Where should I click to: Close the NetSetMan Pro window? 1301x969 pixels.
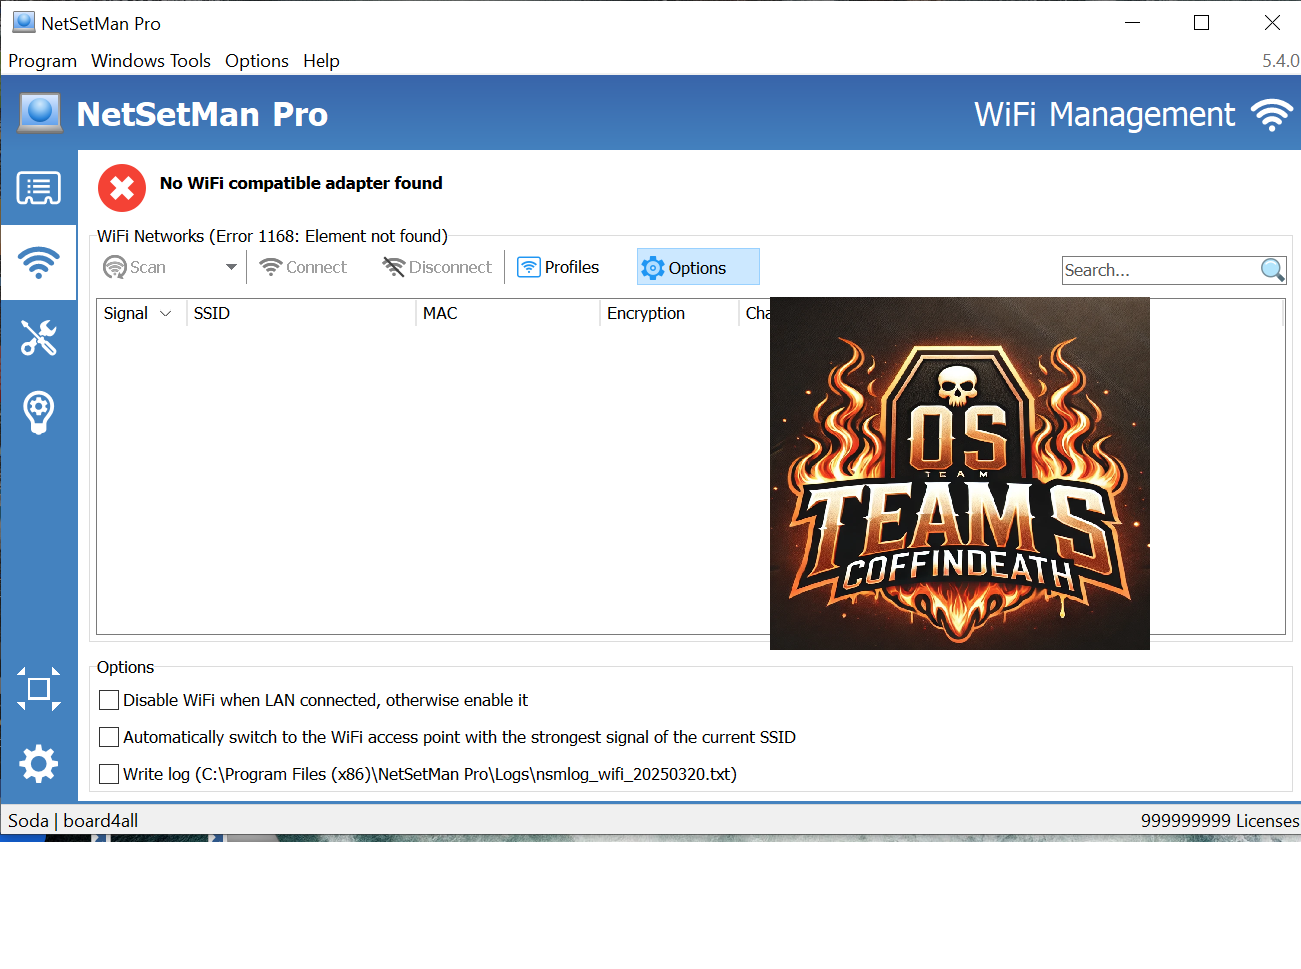(x=1272, y=22)
